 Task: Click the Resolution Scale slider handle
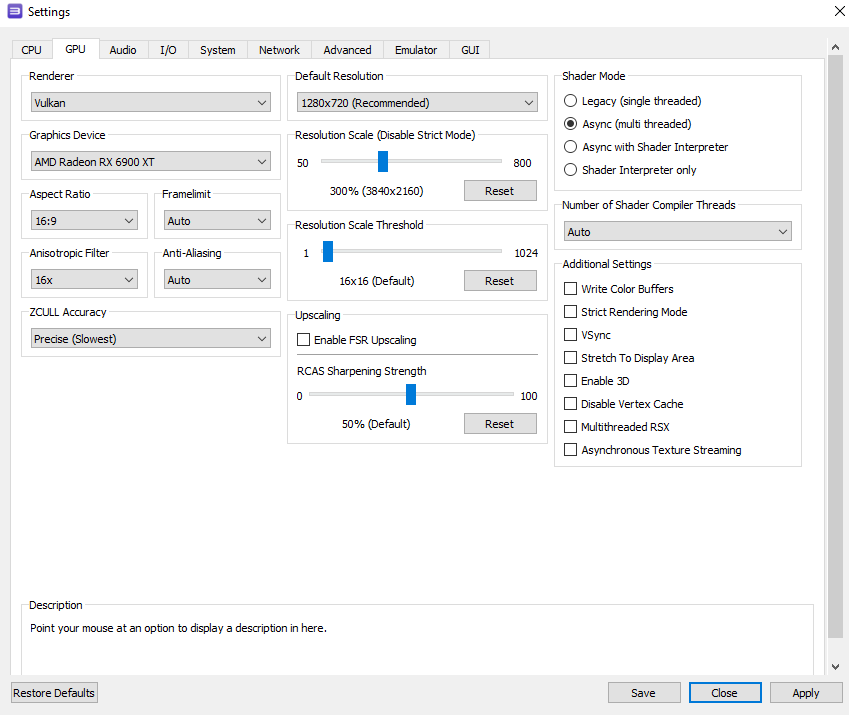383,161
